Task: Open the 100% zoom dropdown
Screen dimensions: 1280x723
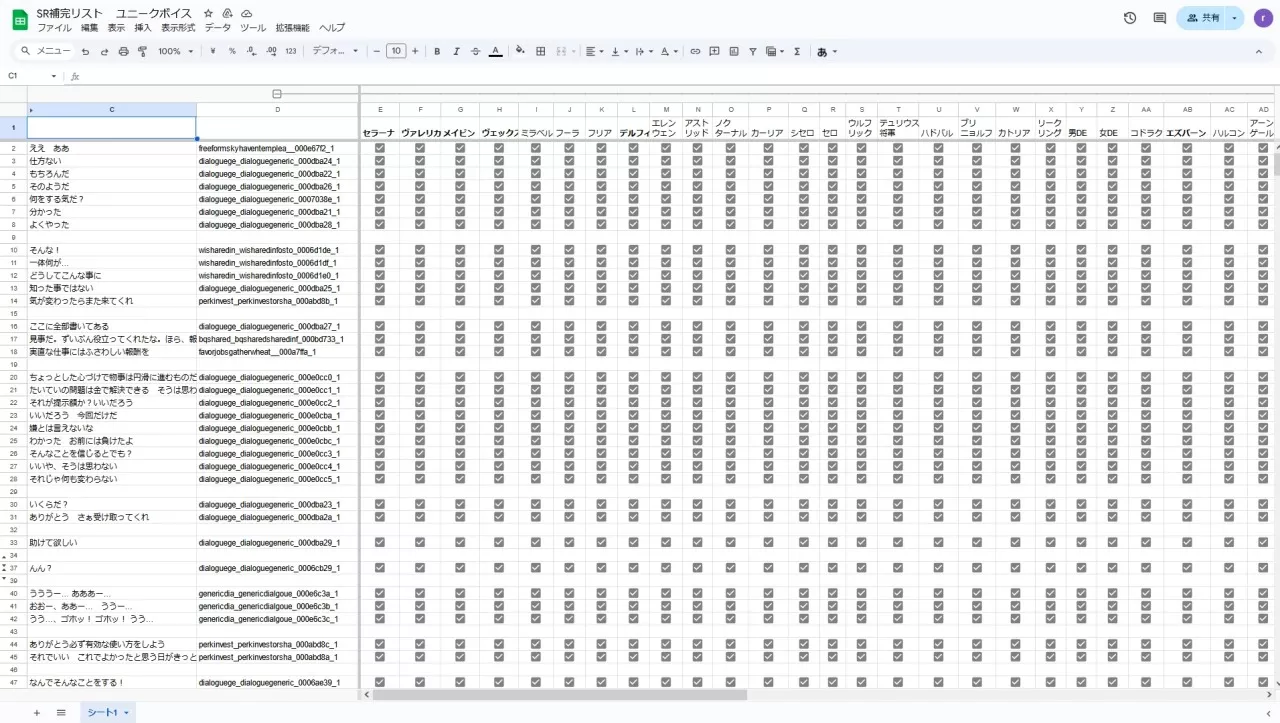Action: coord(176,51)
